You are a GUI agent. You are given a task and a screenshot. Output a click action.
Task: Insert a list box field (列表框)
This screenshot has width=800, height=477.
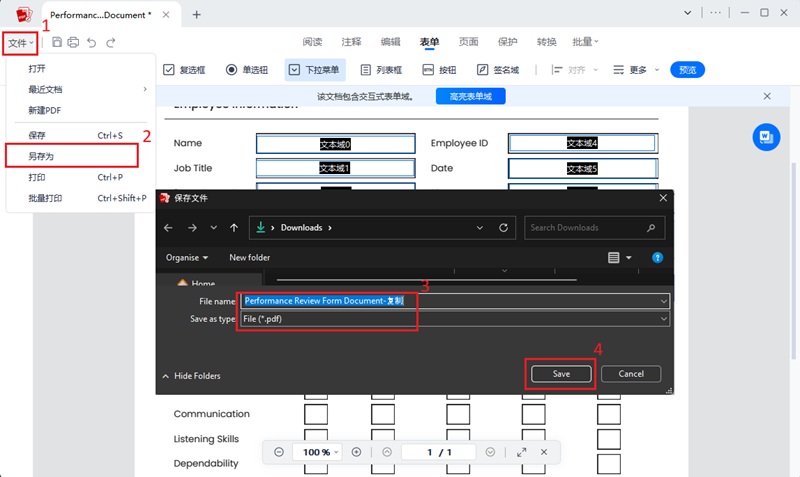coord(381,70)
